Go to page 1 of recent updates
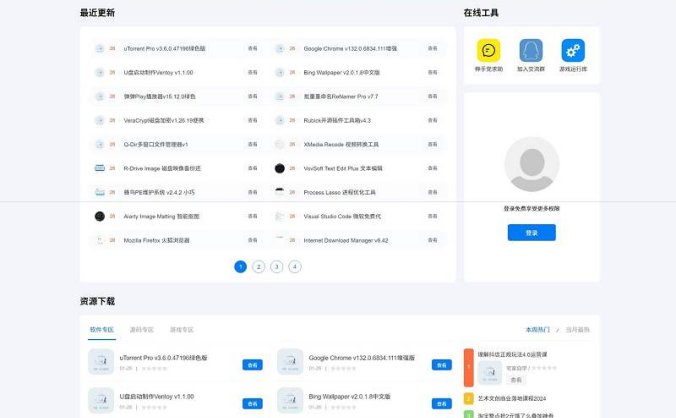This screenshot has width=676, height=418. pos(241,267)
